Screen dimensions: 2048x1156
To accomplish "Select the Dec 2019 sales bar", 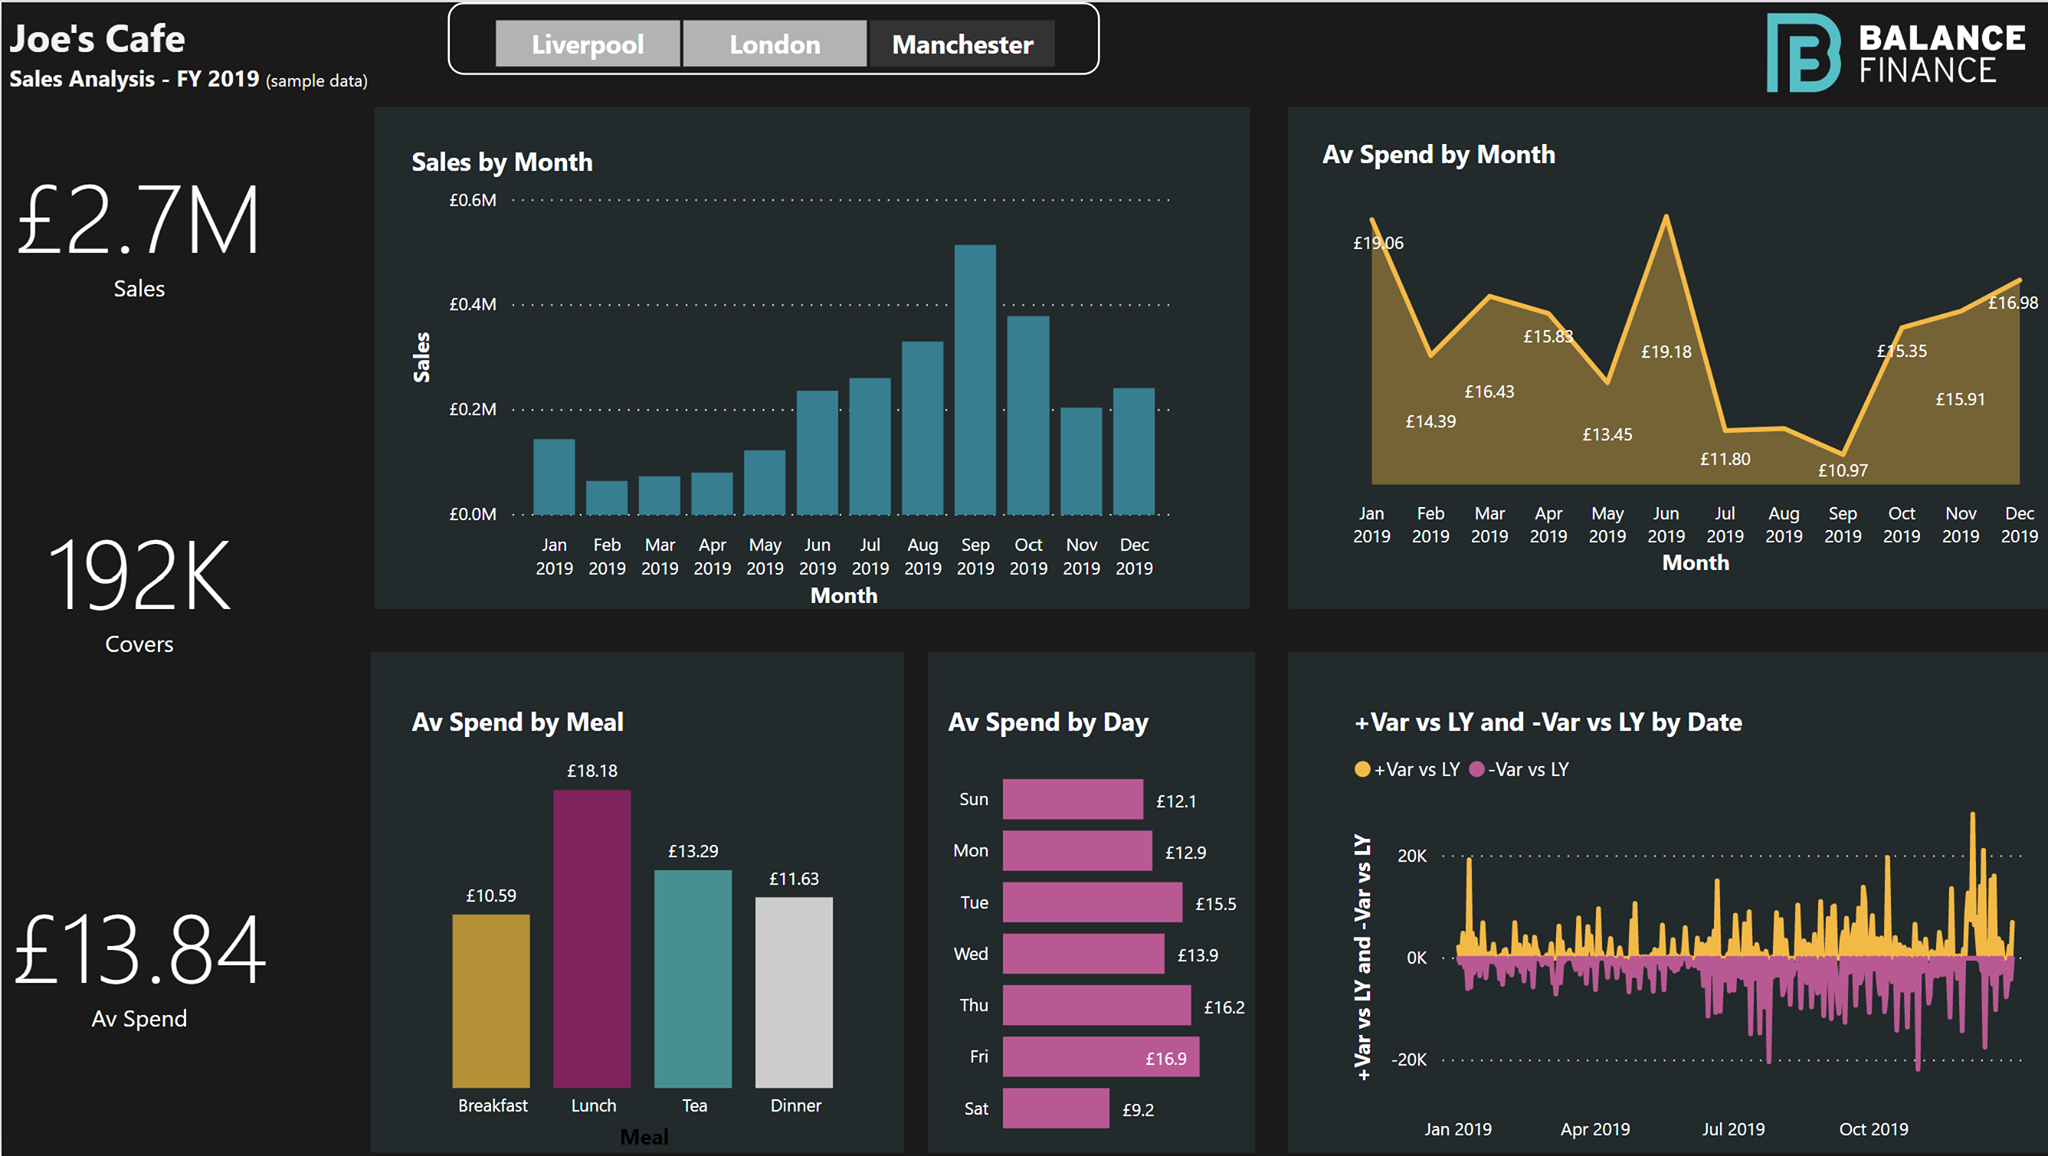I will tap(1134, 451).
